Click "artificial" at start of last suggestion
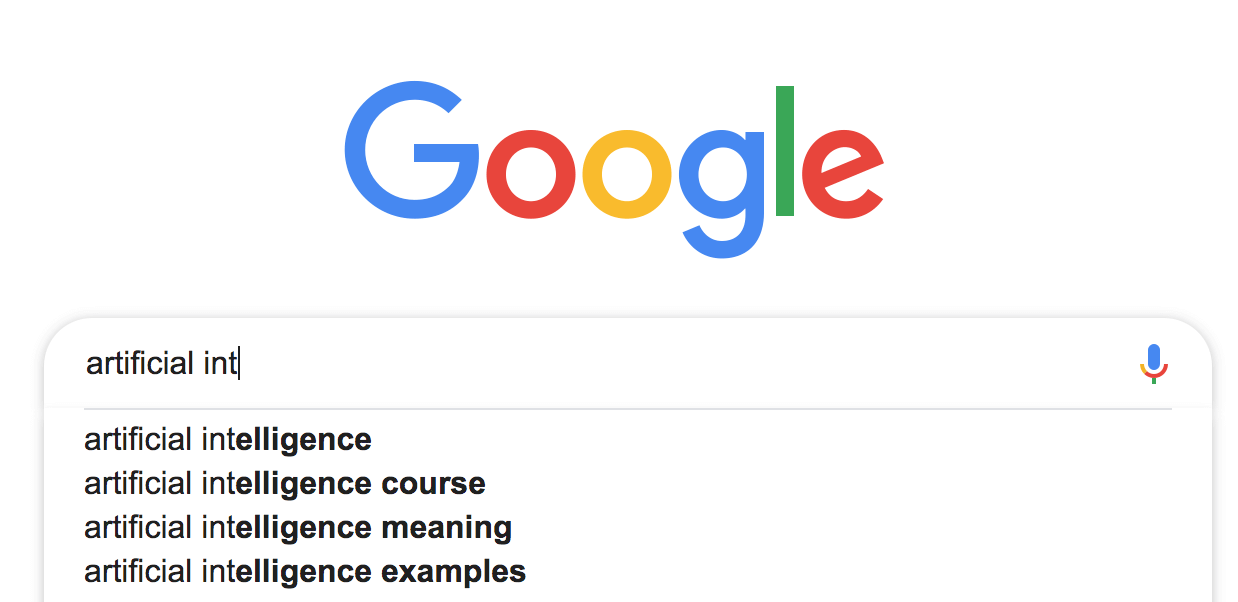The height and width of the screenshot is (602, 1238). click(x=138, y=571)
